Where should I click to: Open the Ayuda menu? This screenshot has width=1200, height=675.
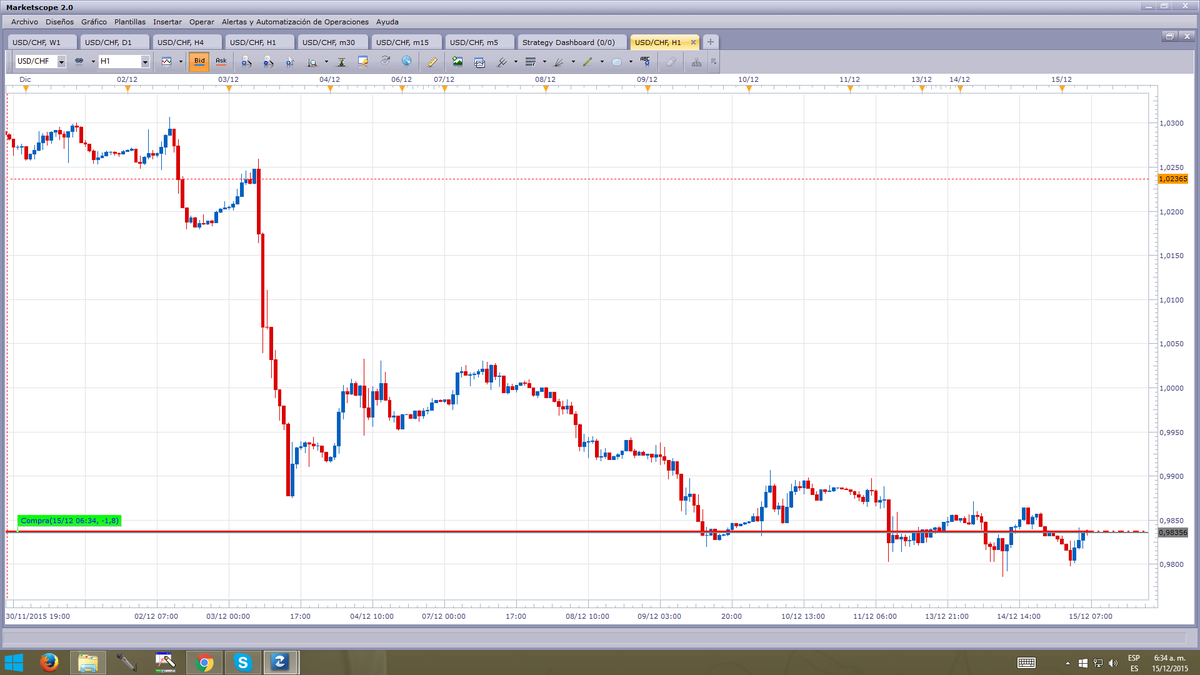[387, 21]
